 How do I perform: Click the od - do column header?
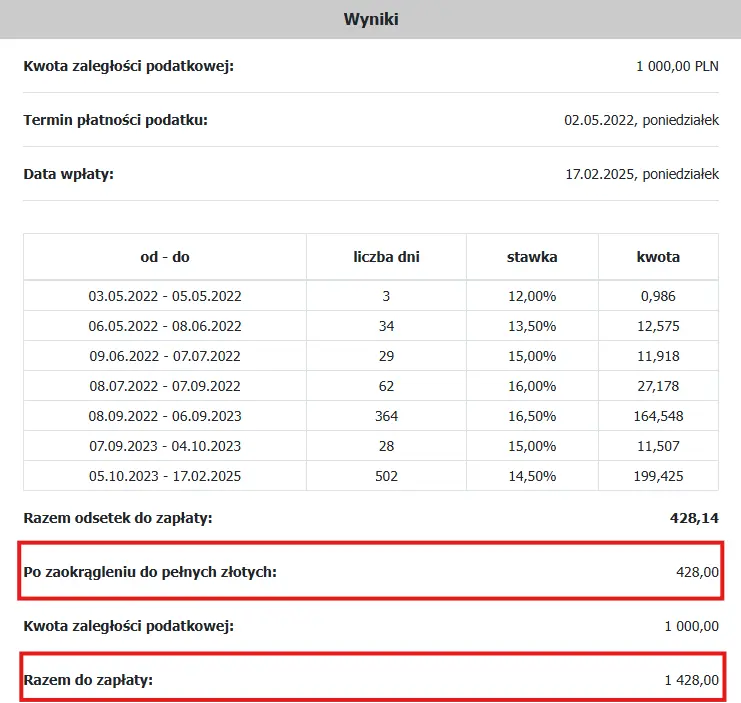165,257
